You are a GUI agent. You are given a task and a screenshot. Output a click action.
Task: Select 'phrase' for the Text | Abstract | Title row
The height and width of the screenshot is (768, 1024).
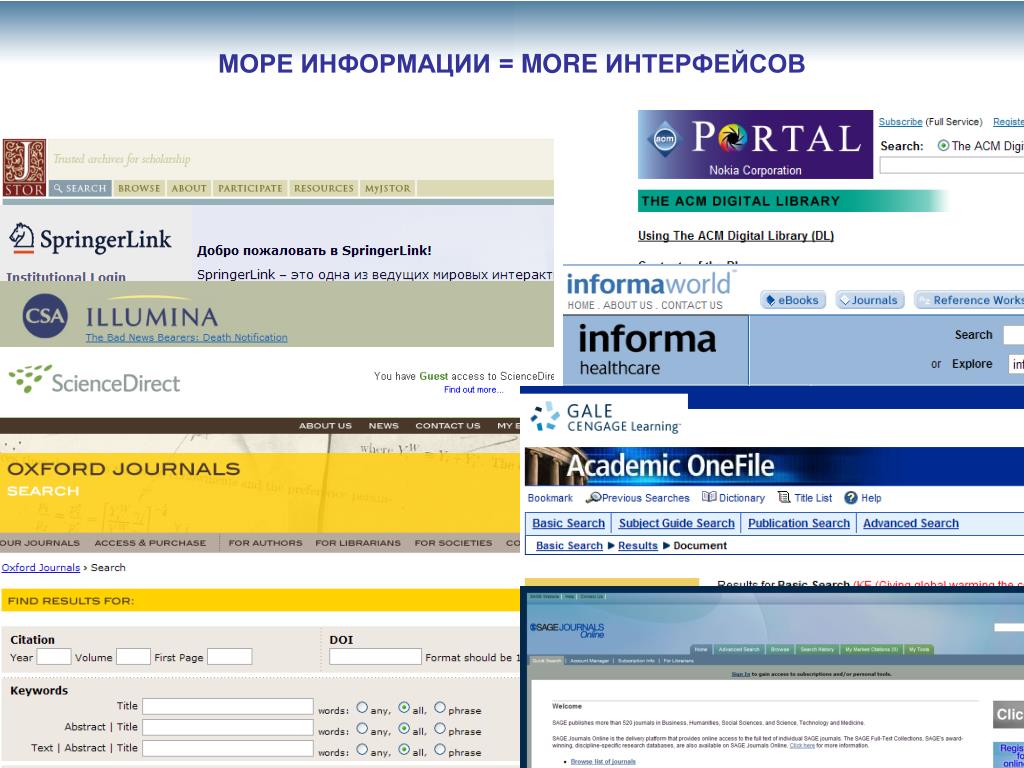(440, 750)
